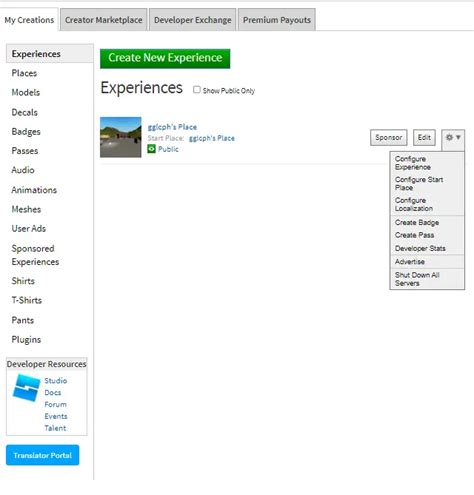Toggle the Show Public Only checkbox
474x495 pixels.
tap(197, 90)
